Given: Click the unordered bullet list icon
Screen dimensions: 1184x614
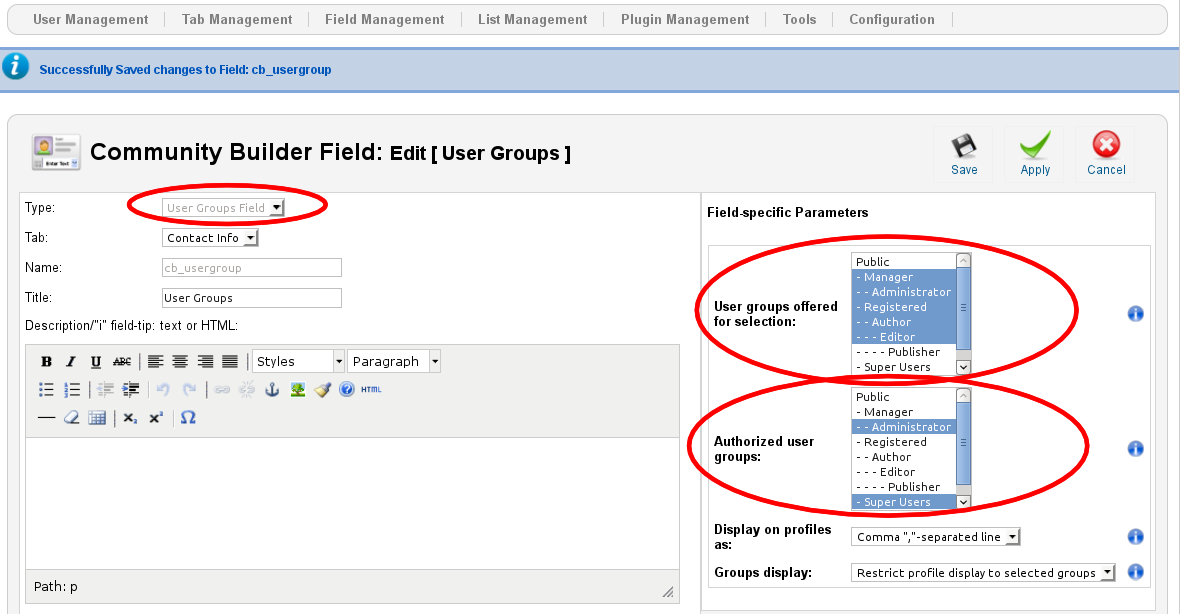Looking at the screenshot, I should tap(46, 390).
